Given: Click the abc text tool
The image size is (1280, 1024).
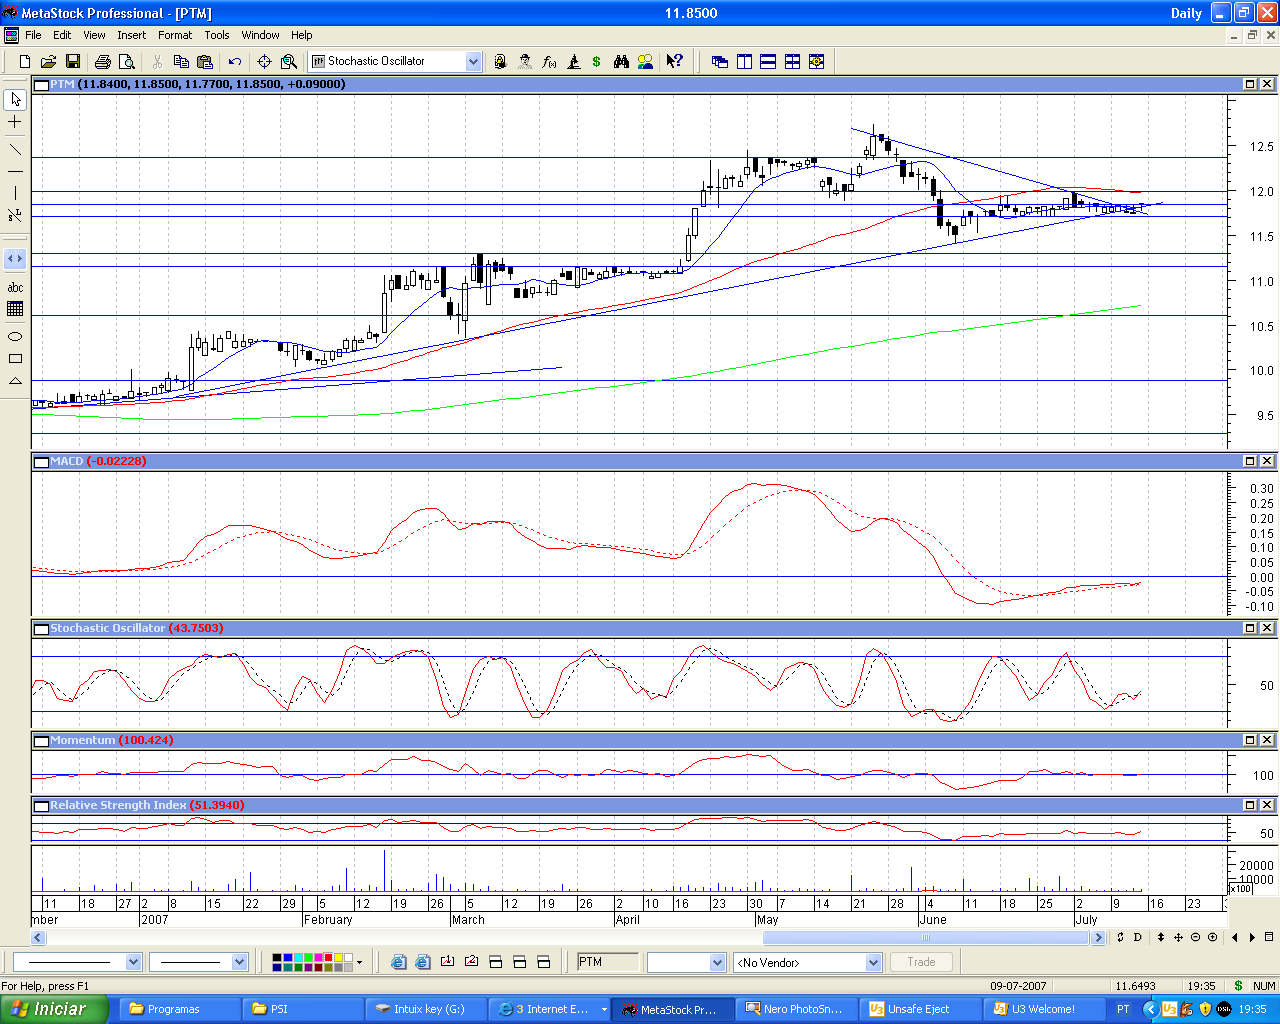Looking at the screenshot, I should [x=15, y=288].
